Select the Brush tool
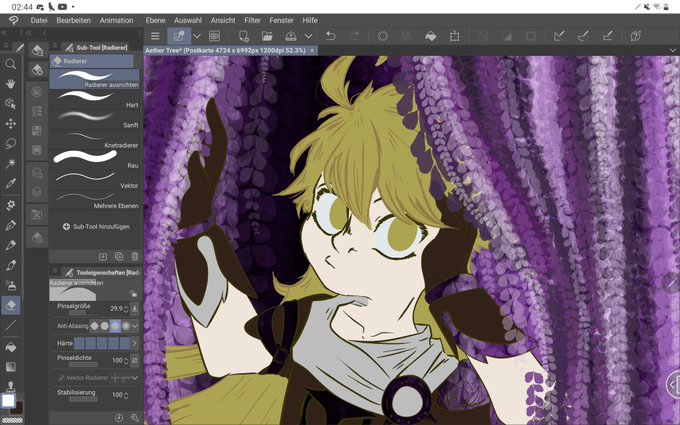680x425 pixels. pyautogui.click(x=10, y=265)
